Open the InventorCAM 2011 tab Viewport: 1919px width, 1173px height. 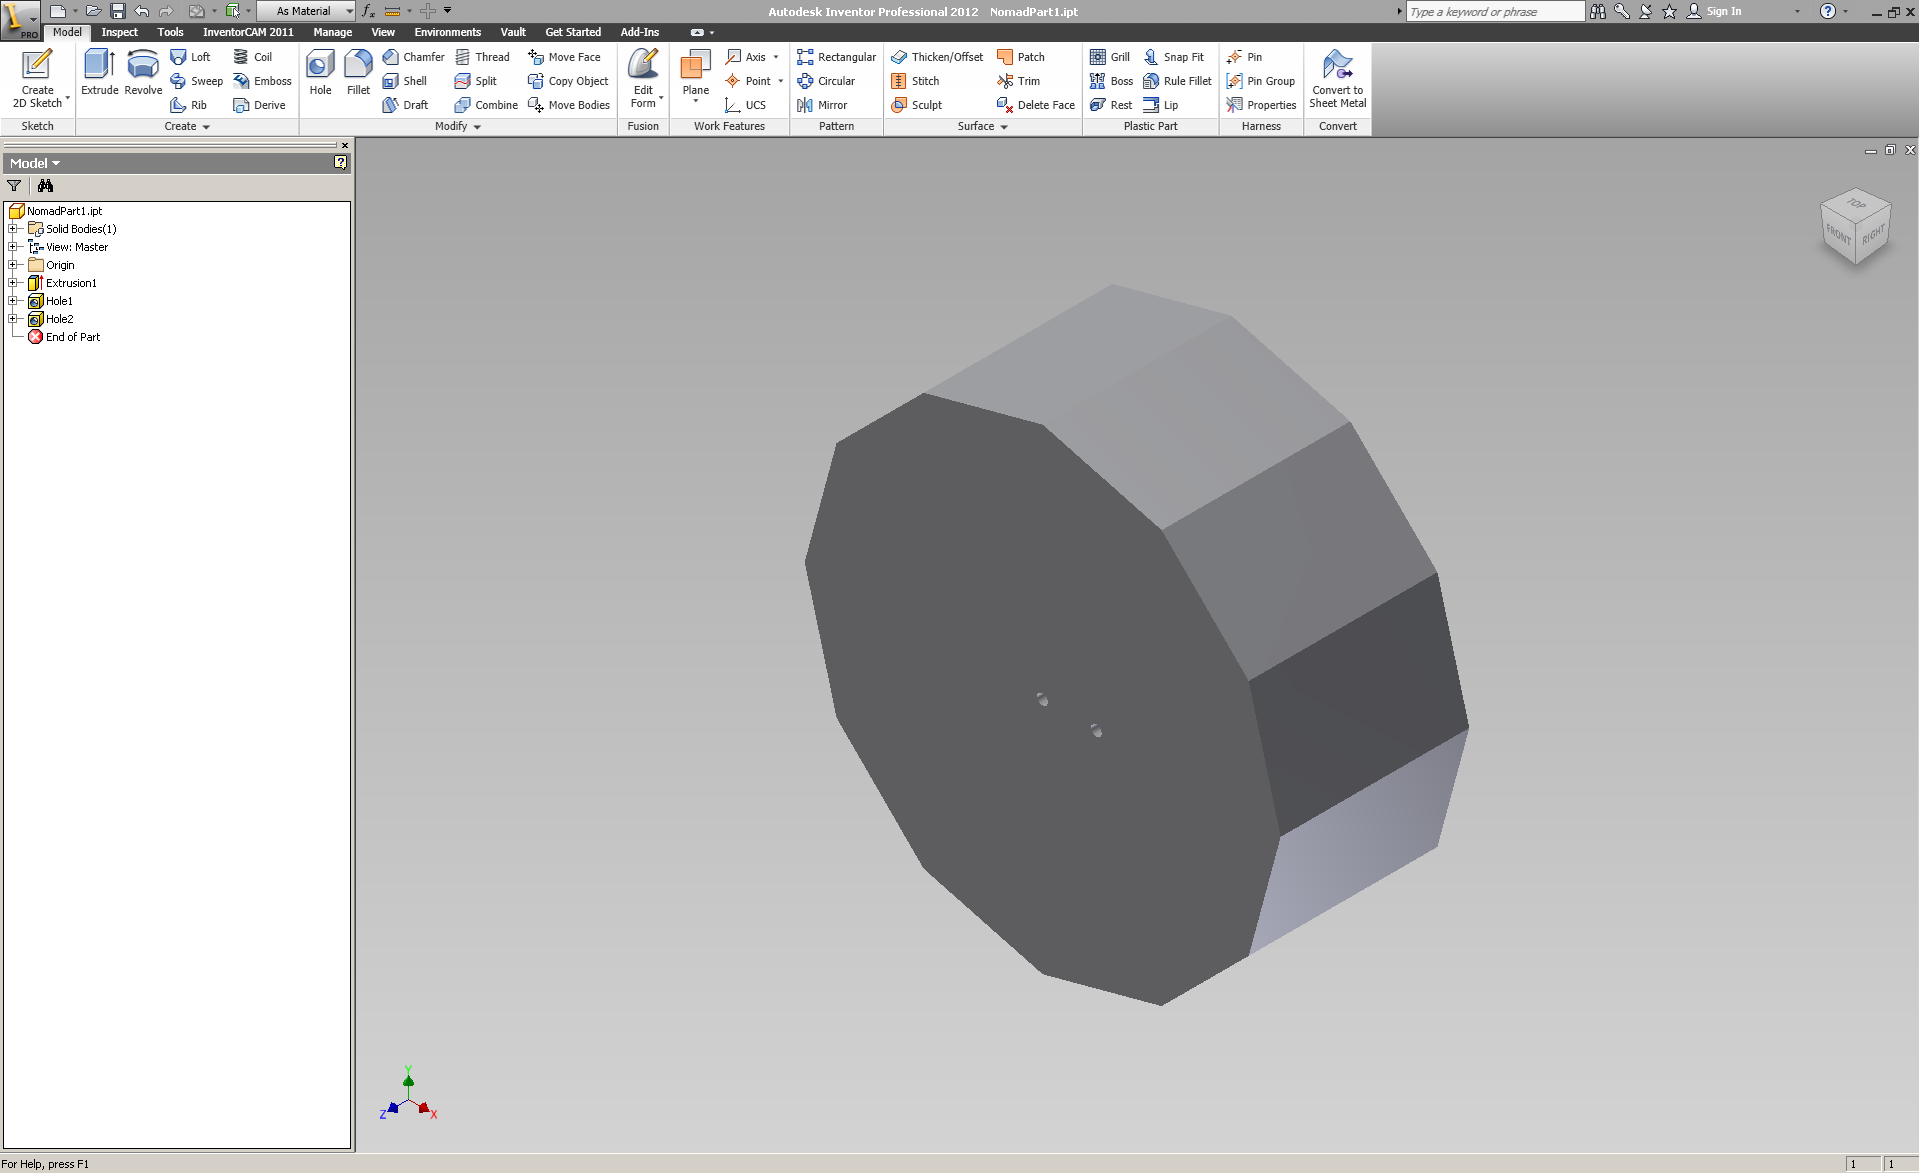click(x=248, y=32)
